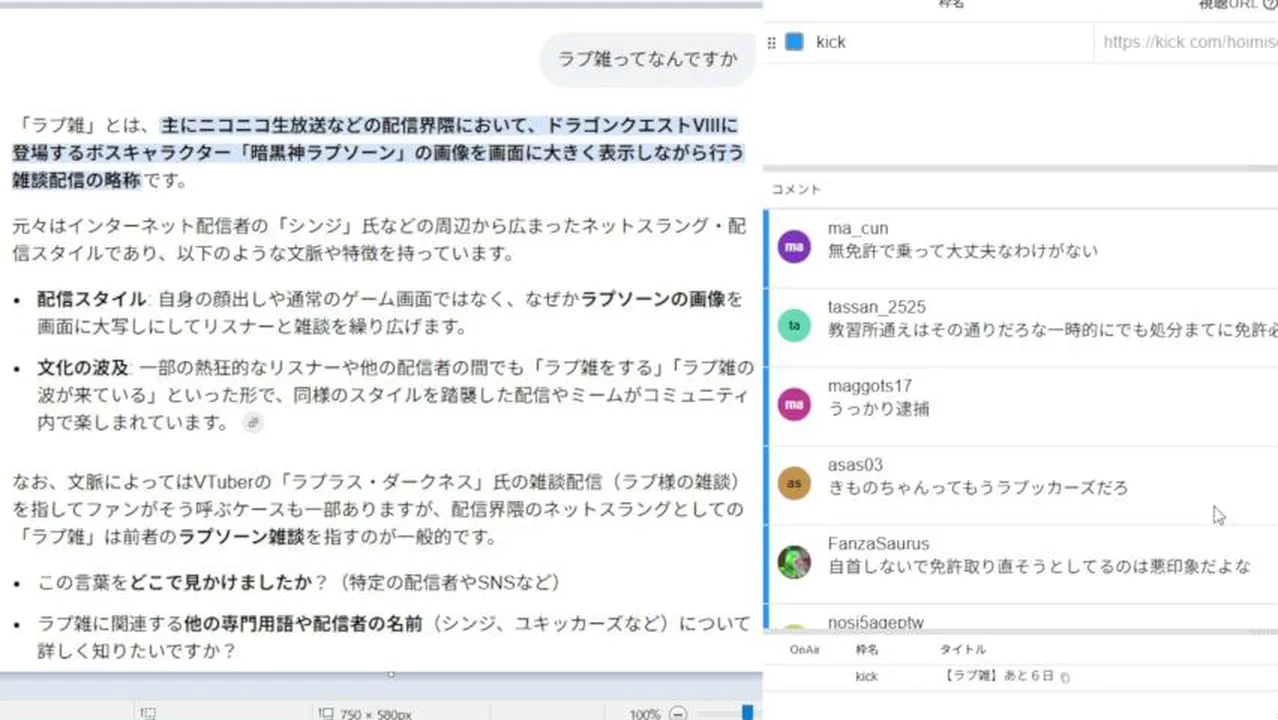Click the bold term '配信スタイル'

[92, 299]
